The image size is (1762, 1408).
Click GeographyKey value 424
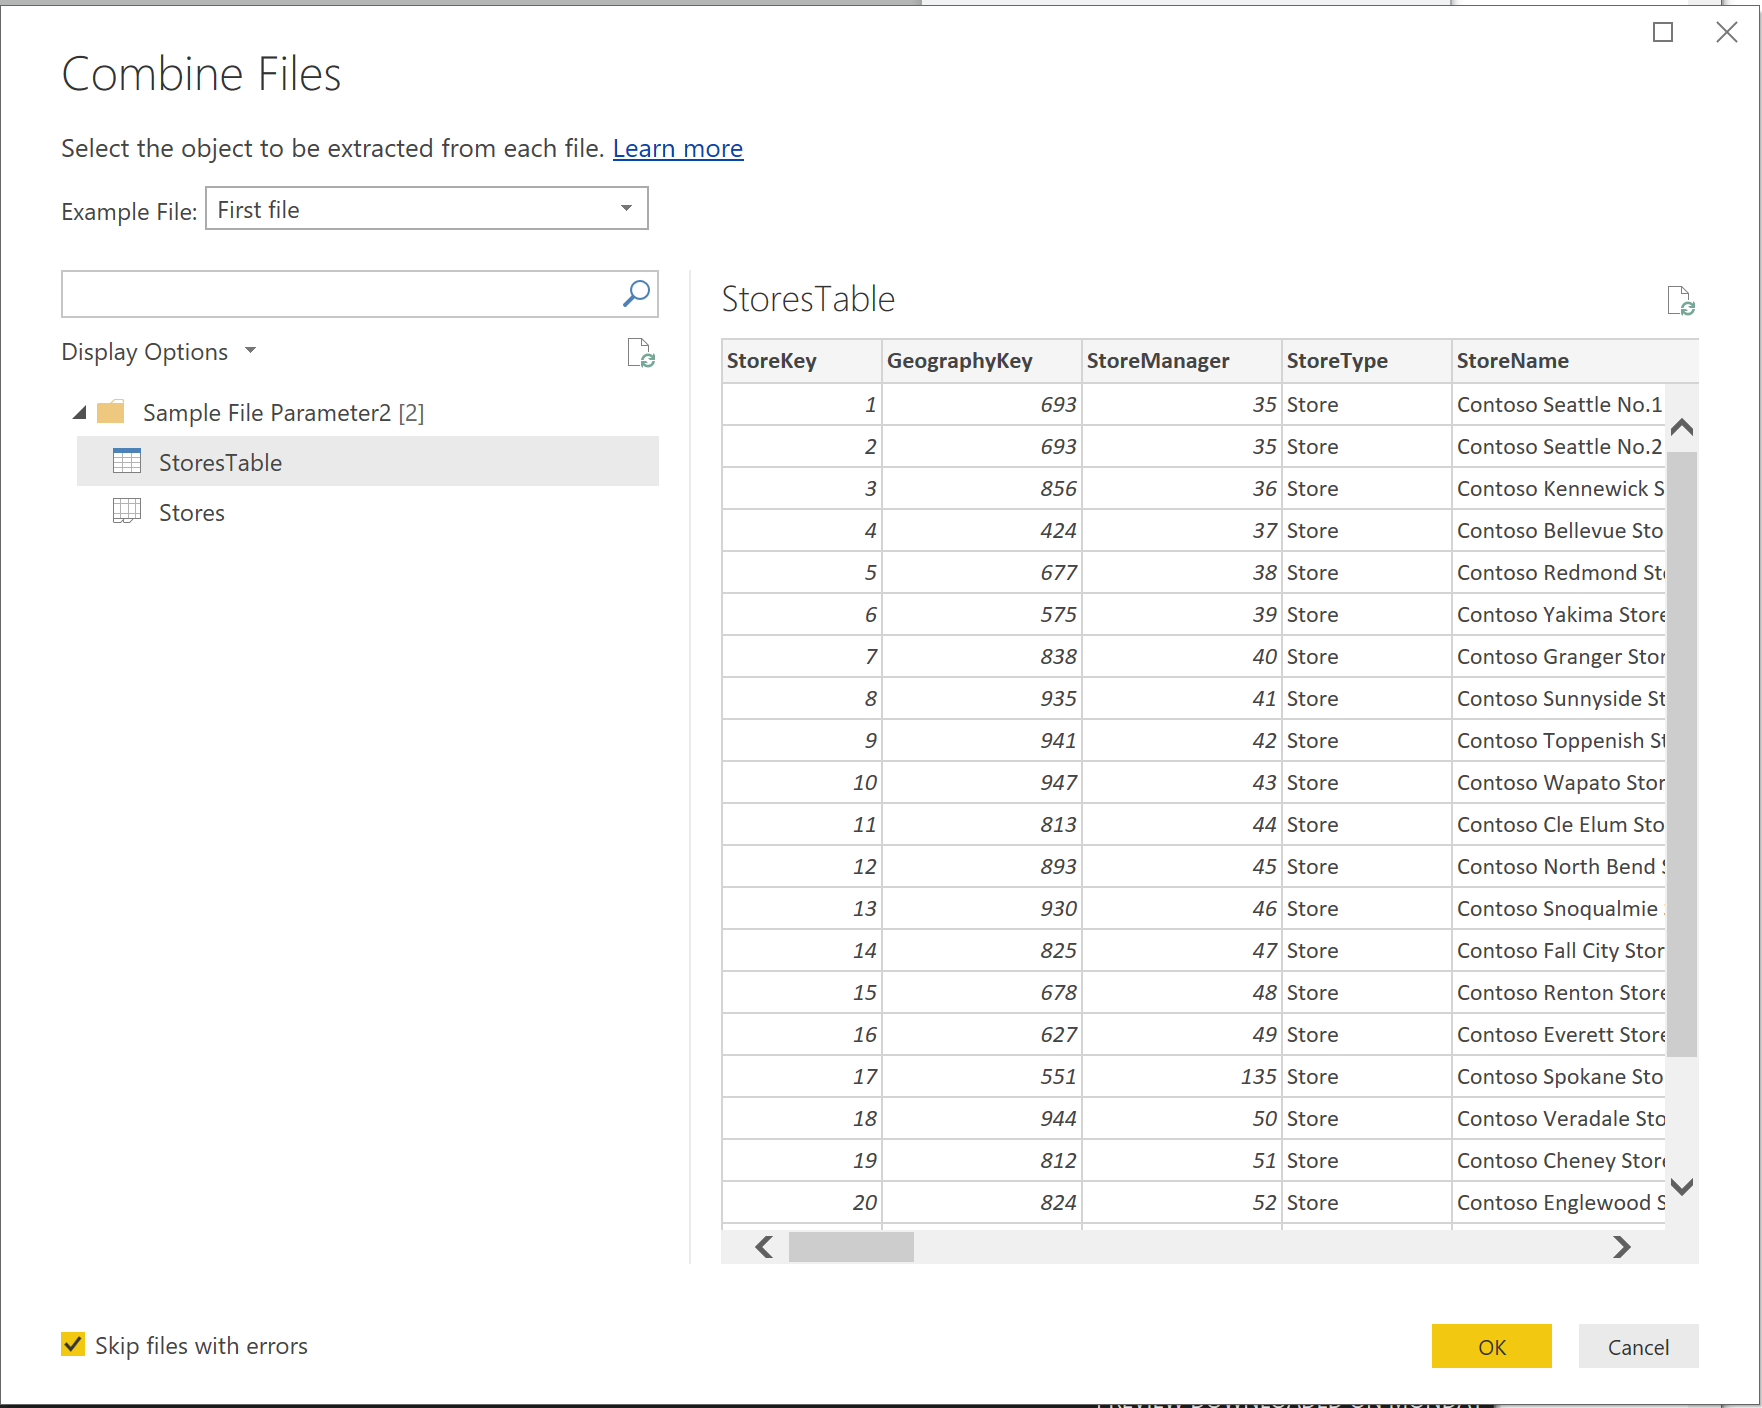point(982,531)
